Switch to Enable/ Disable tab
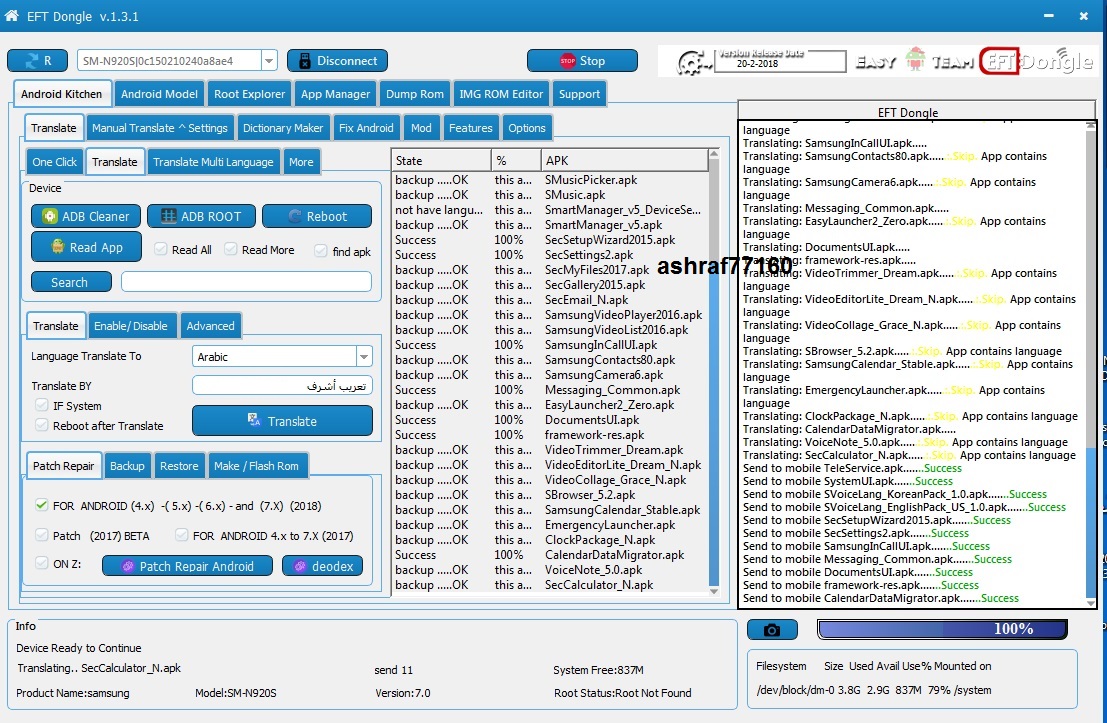 pos(131,325)
